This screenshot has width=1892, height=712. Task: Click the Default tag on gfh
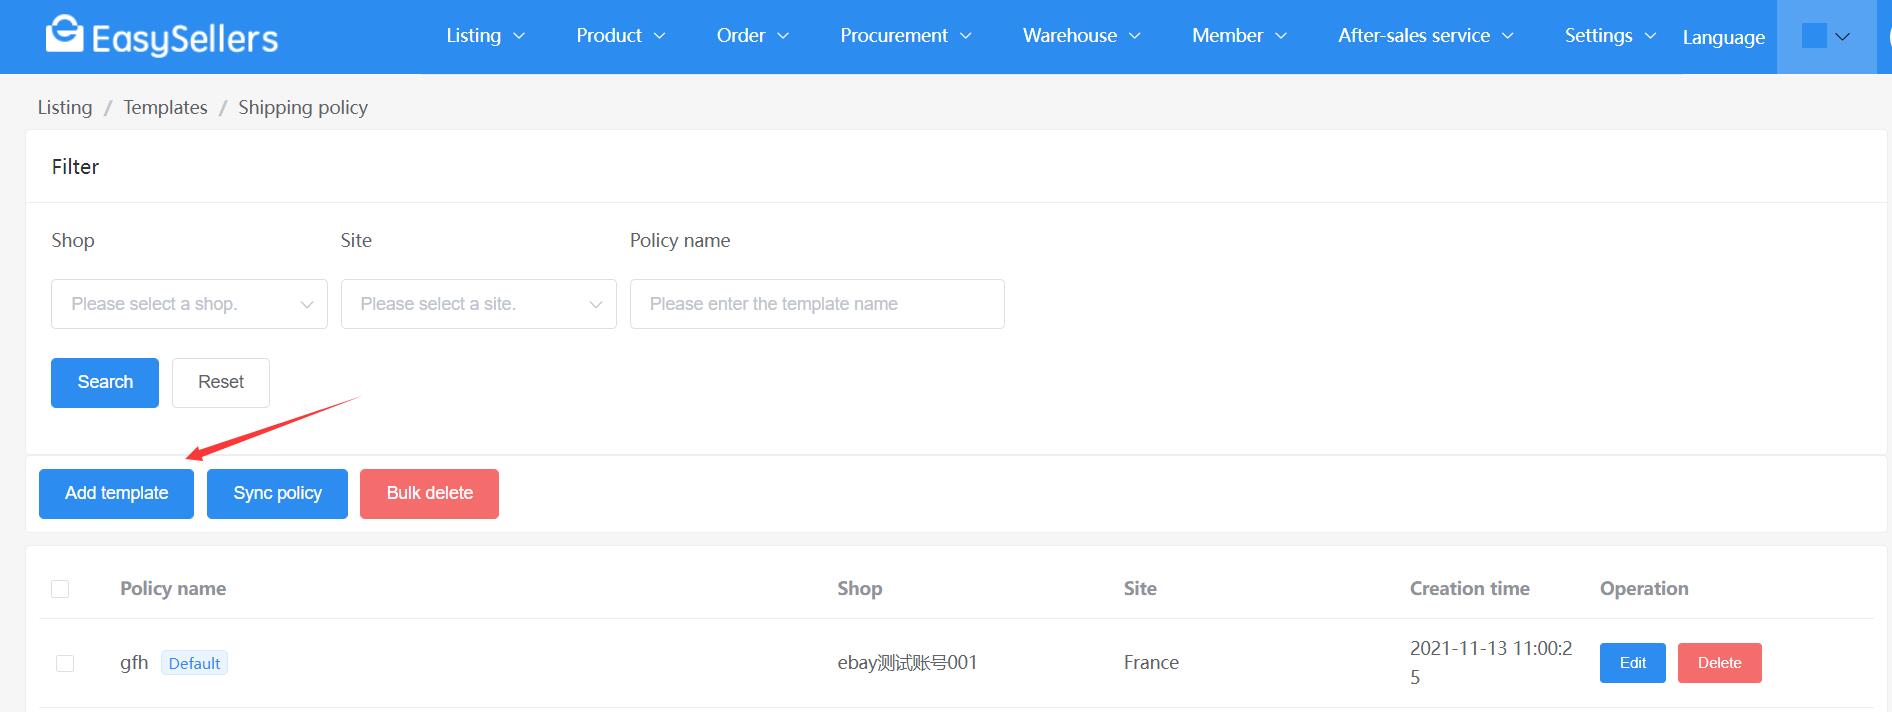(x=194, y=663)
